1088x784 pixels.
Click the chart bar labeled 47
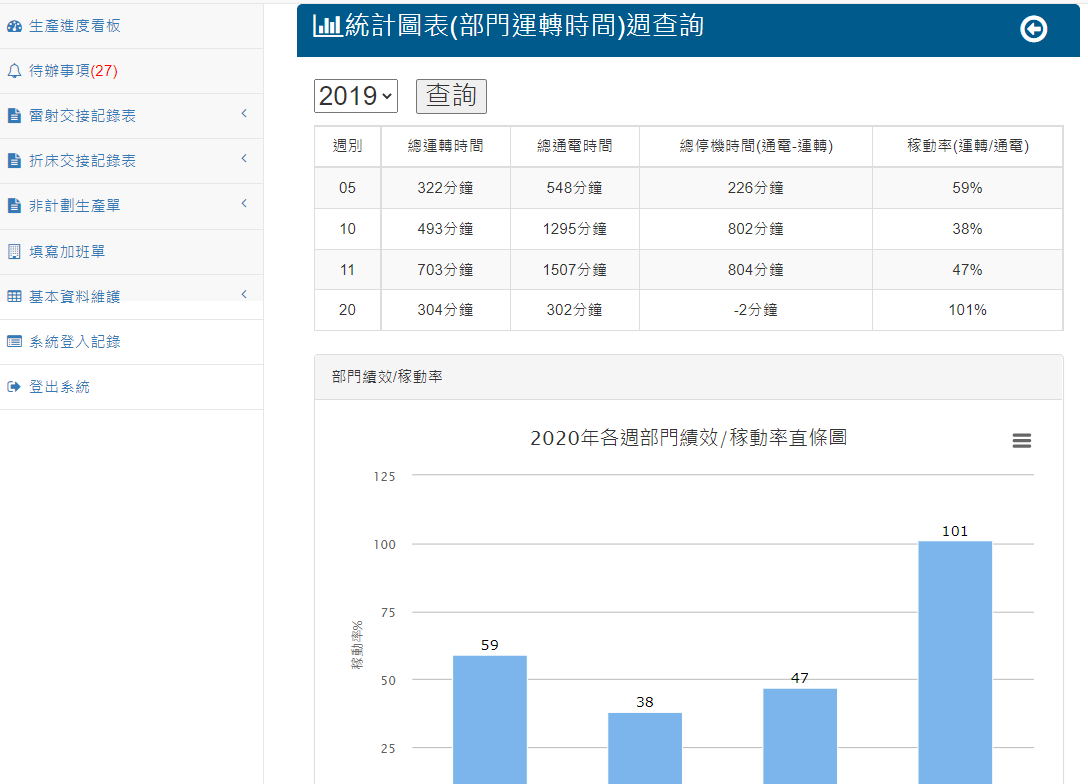800,736
